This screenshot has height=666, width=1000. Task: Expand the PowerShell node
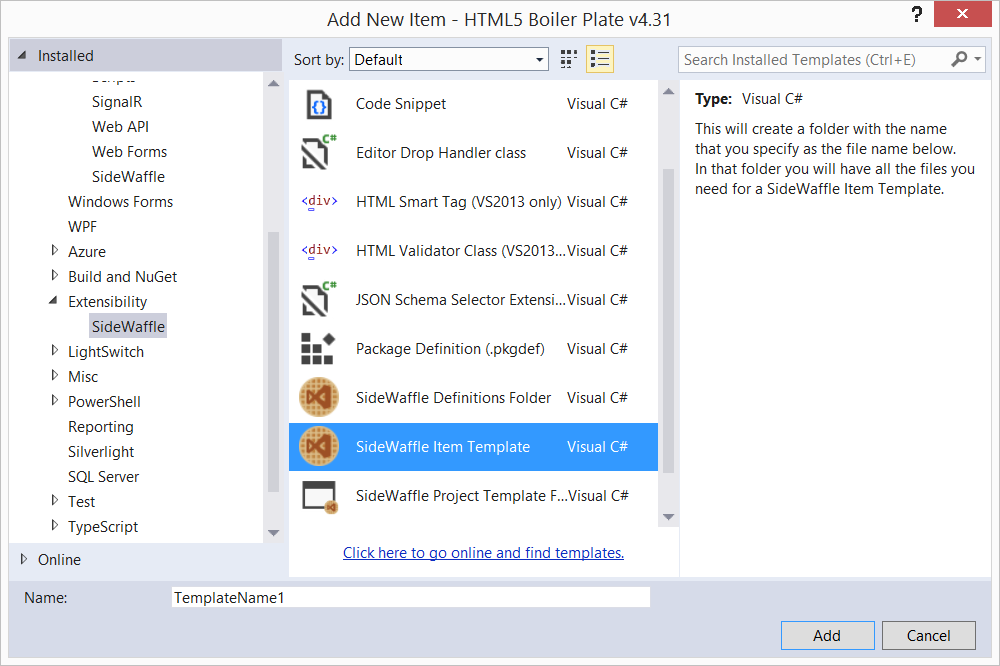55,401
